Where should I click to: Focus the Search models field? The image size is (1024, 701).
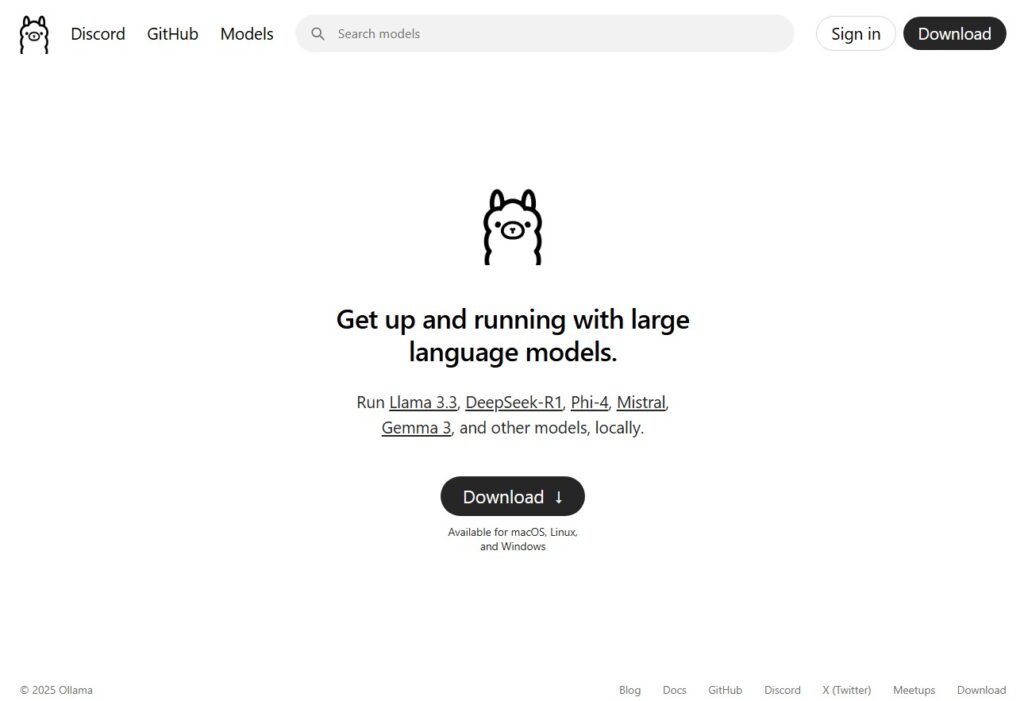coord(545,33)
